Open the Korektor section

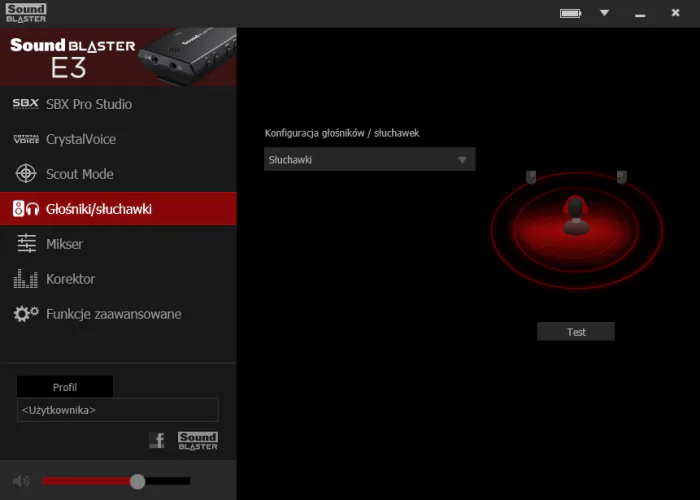point(118,279)
